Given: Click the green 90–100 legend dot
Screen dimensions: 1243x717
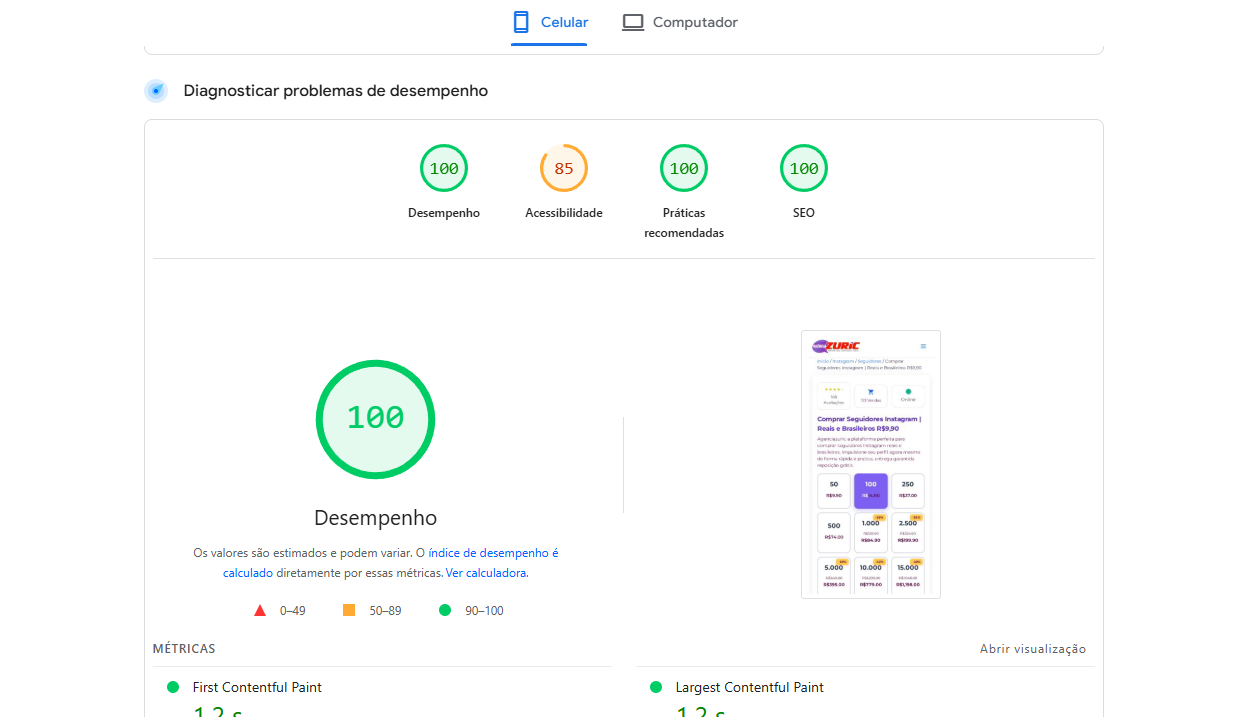Looking at the screenshot, I should pyautogui.click(x=445, y=610).
